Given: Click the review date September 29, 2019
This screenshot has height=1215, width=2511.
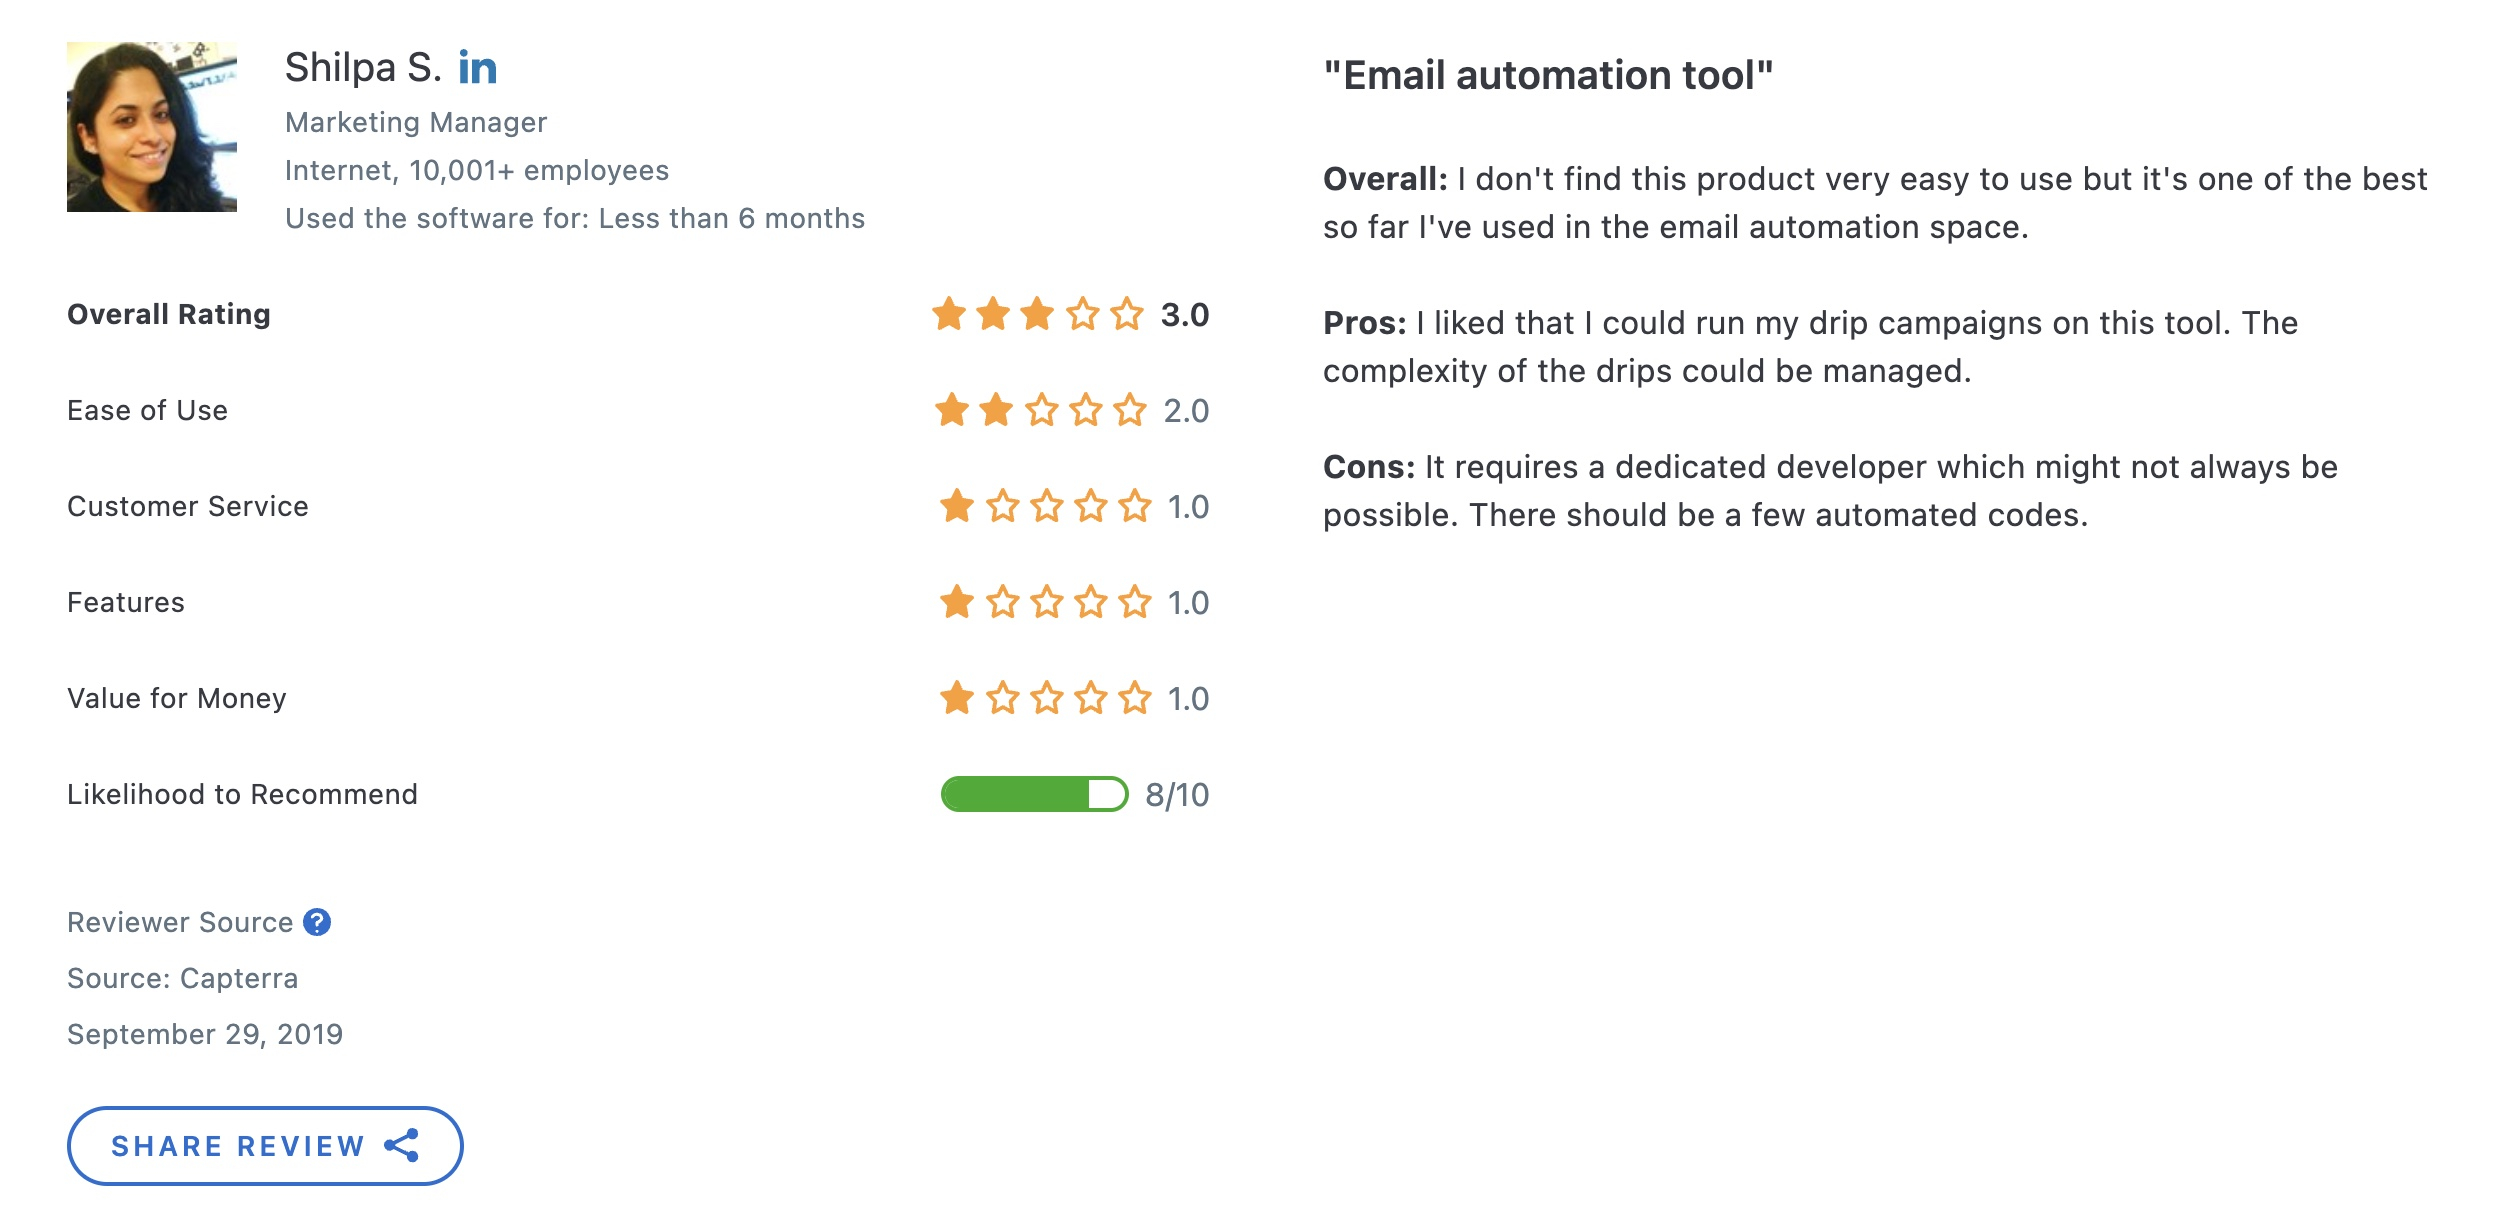Looking at the screenshot, I should tap(205, 1035).
